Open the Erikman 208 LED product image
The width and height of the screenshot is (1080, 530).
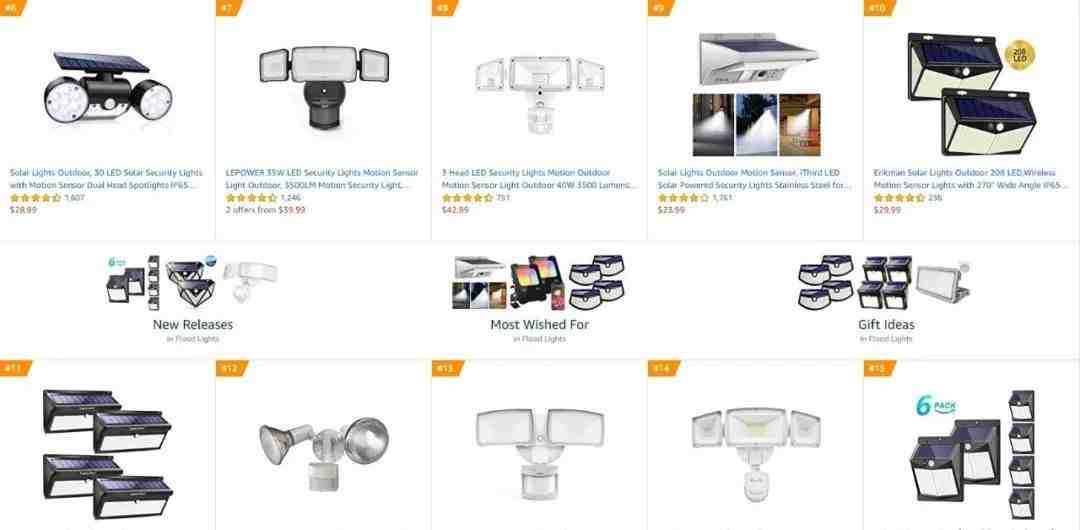coord(971,94)
